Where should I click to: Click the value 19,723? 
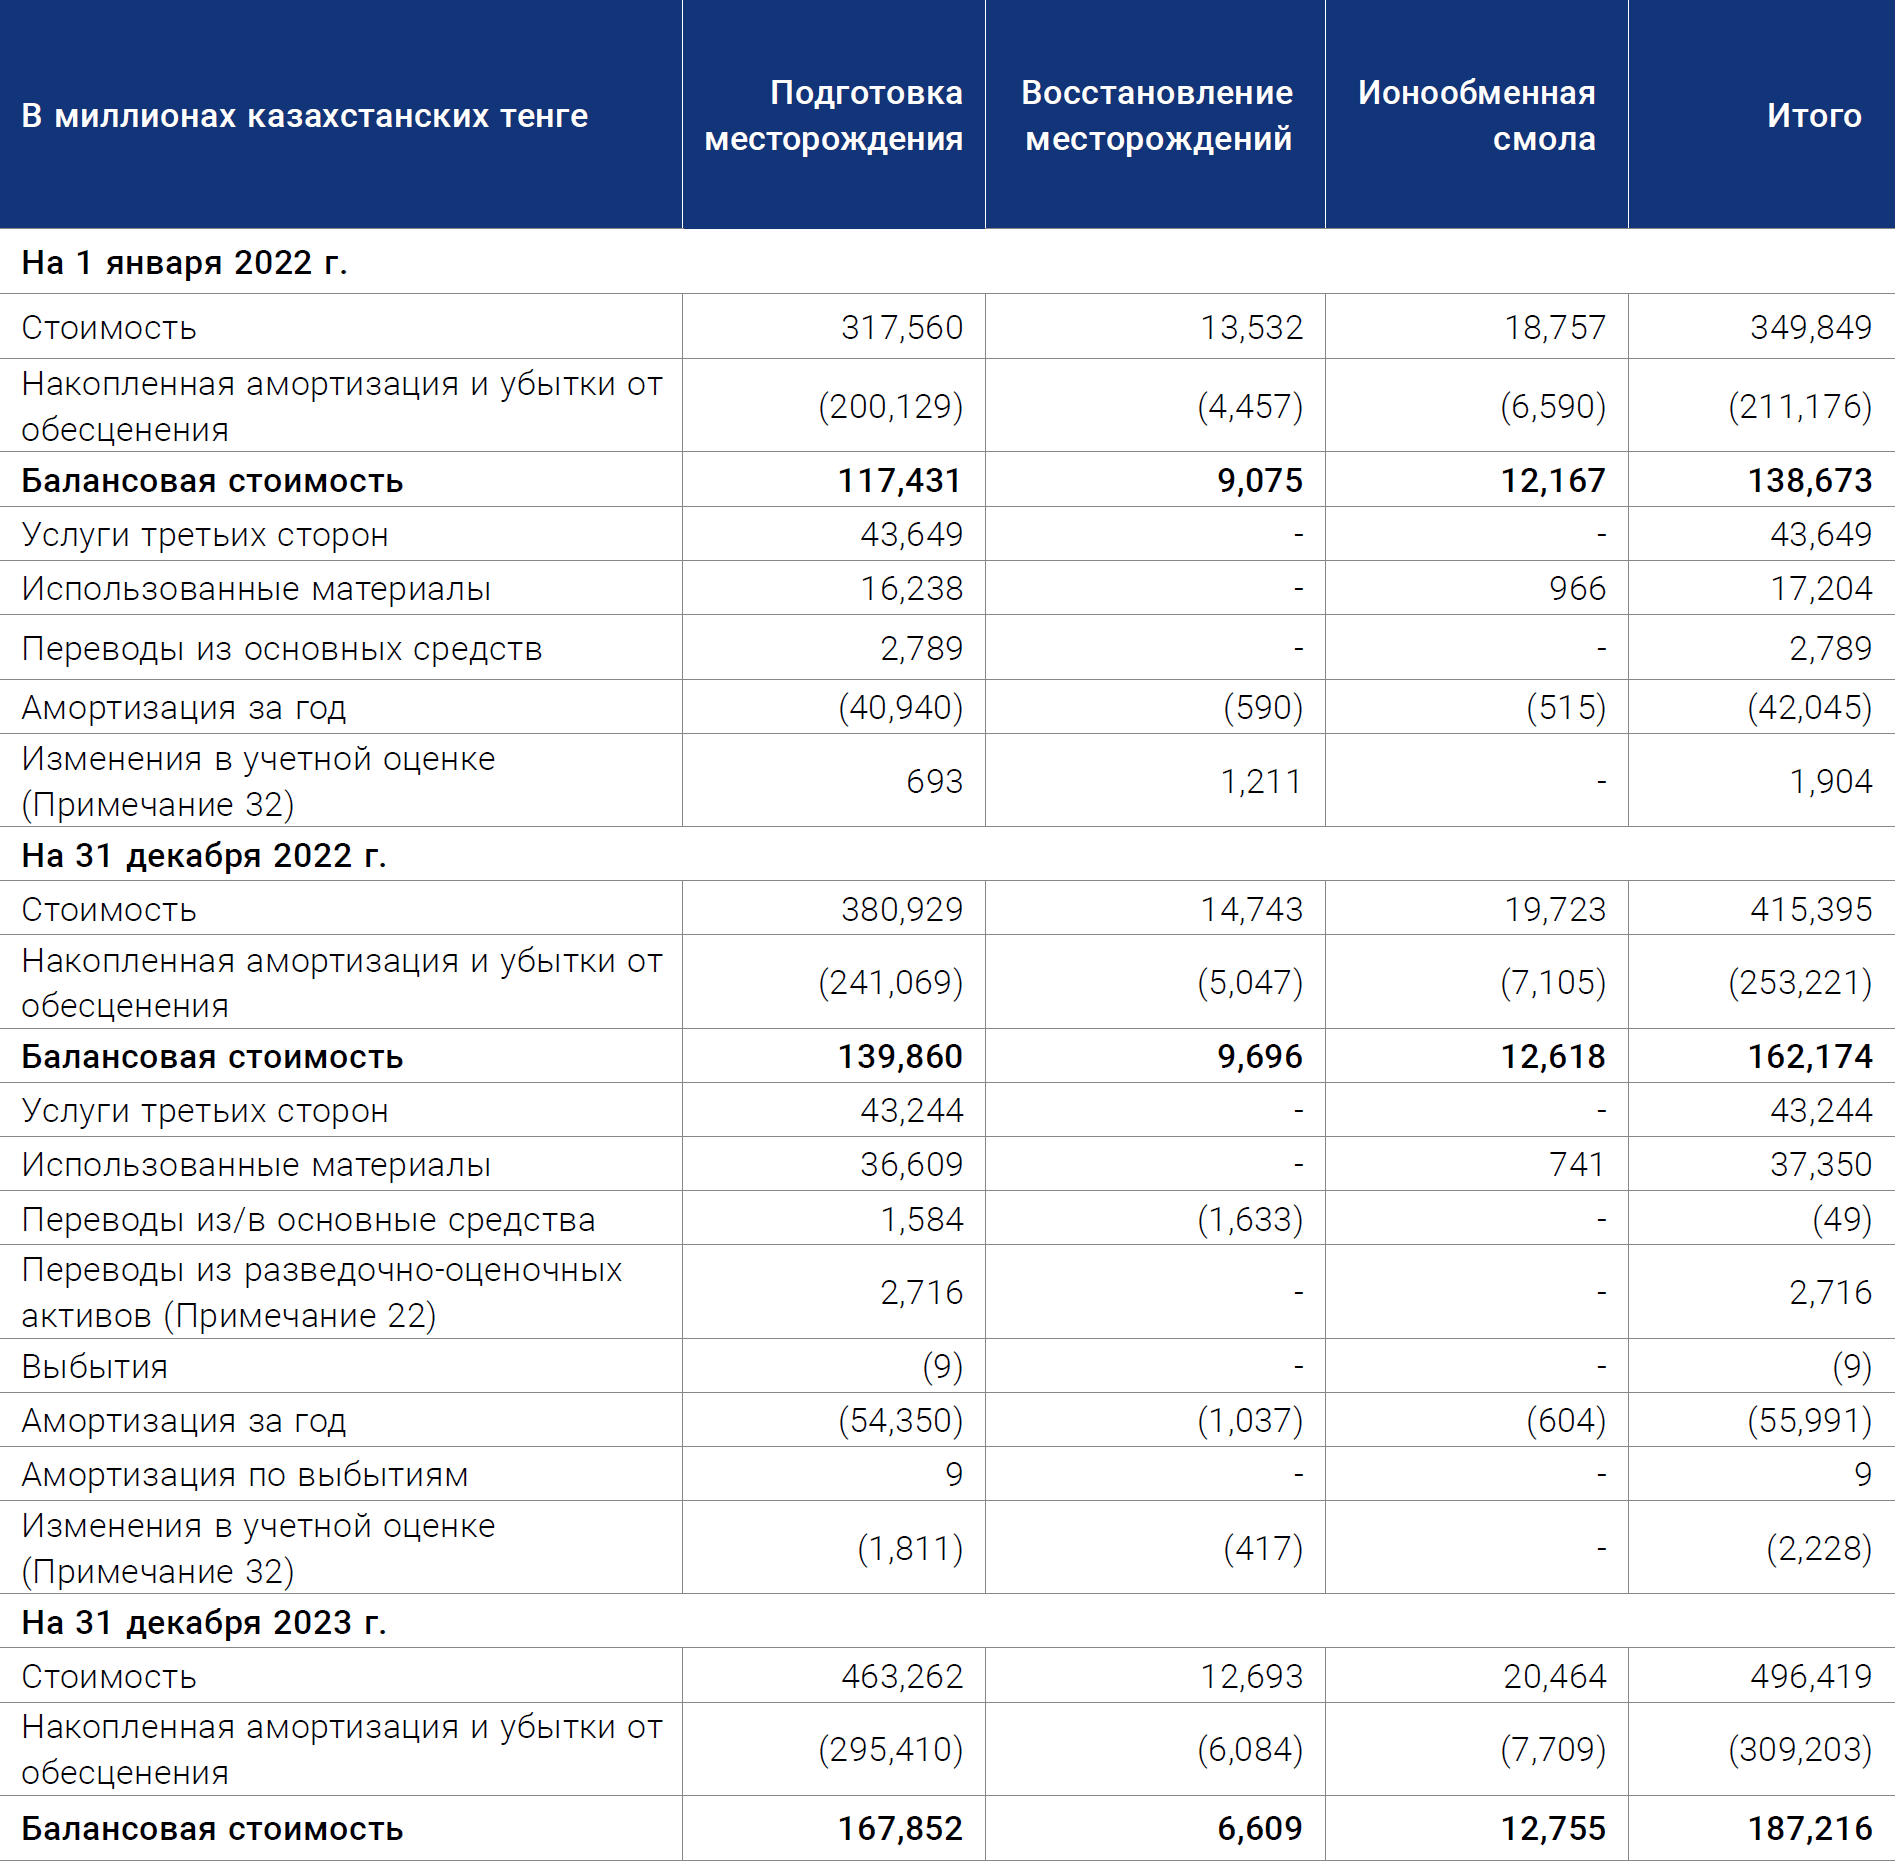click(x=1555, y=910)
